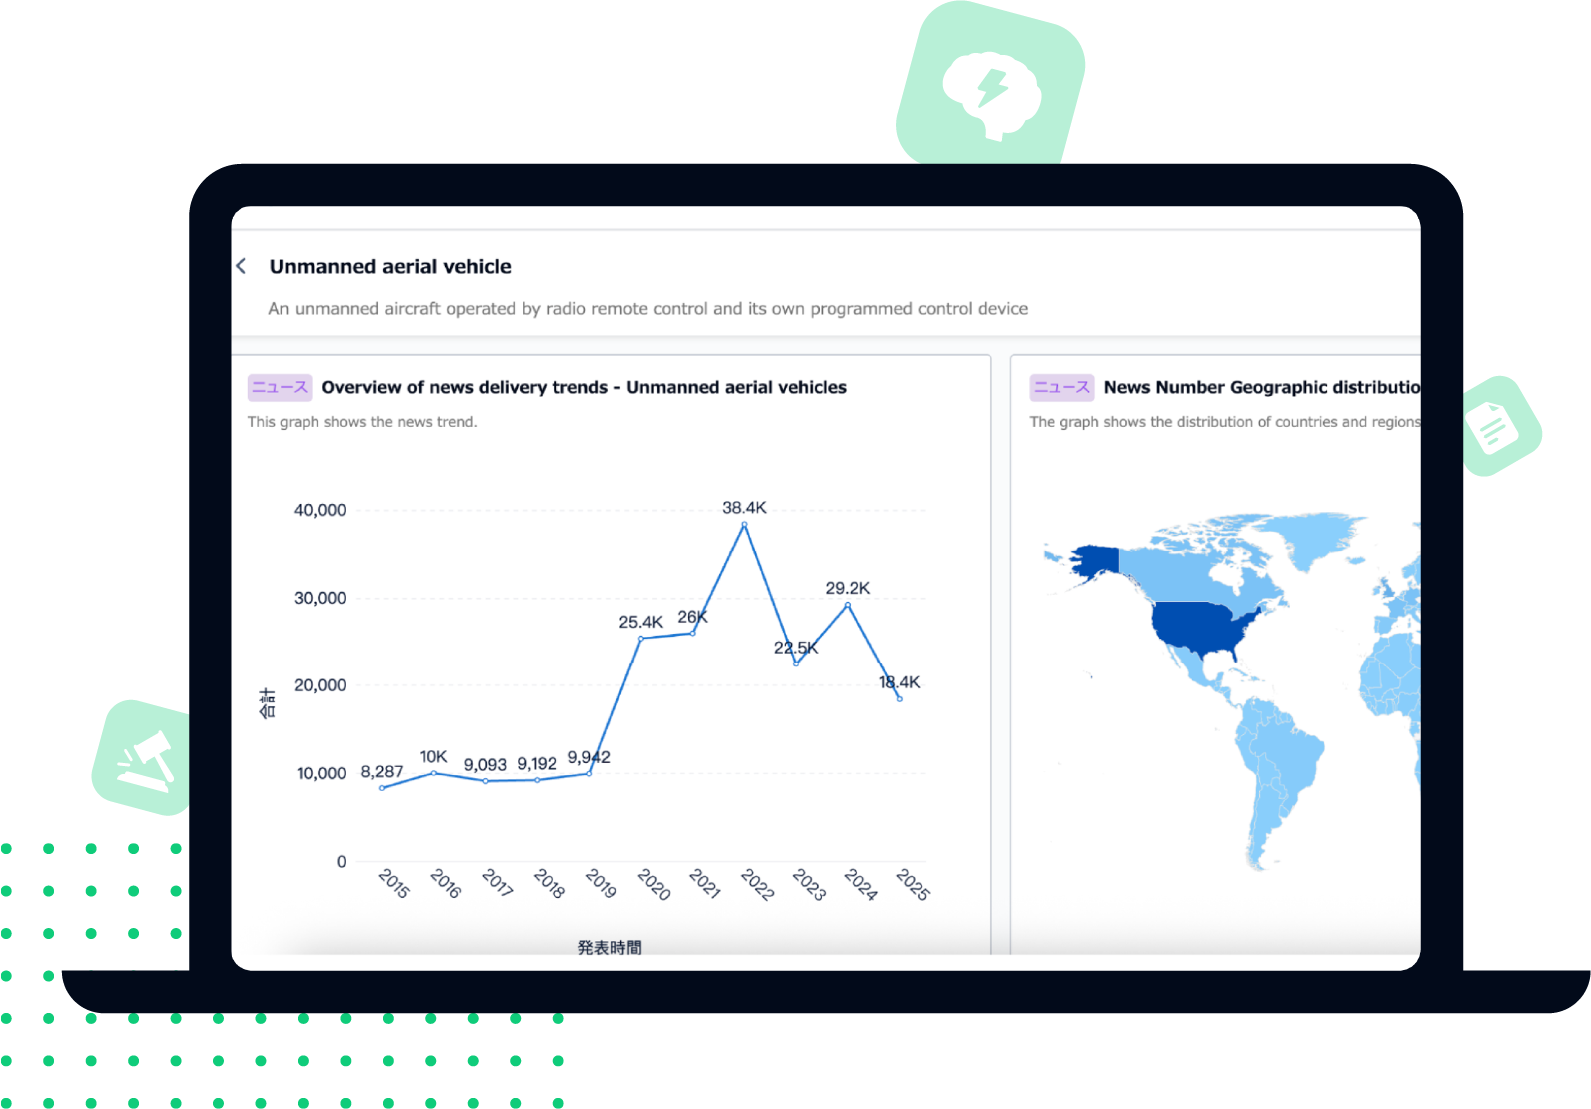The height and width of the screenshot is (1109, 1591).
Task: Click the 22.5K data point for 2023
Action: (x=796, y=663)
